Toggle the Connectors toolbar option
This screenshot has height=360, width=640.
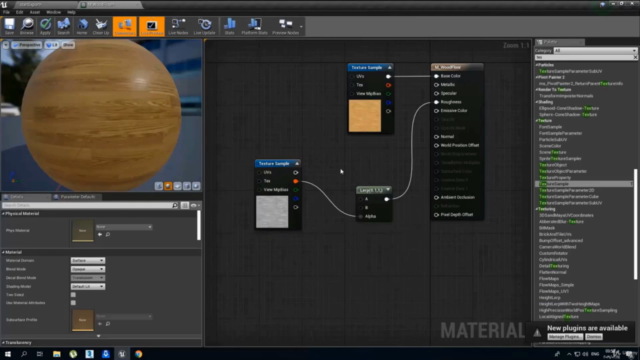[125, 27]
